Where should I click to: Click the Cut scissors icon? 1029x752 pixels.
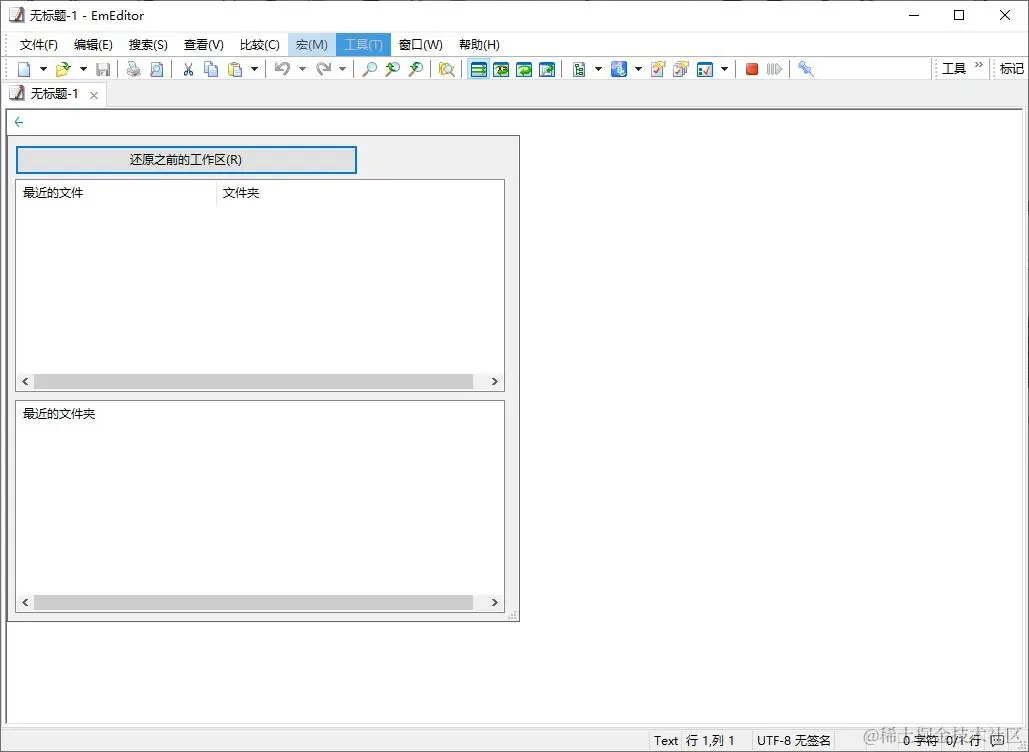click(x=188, y=69)
